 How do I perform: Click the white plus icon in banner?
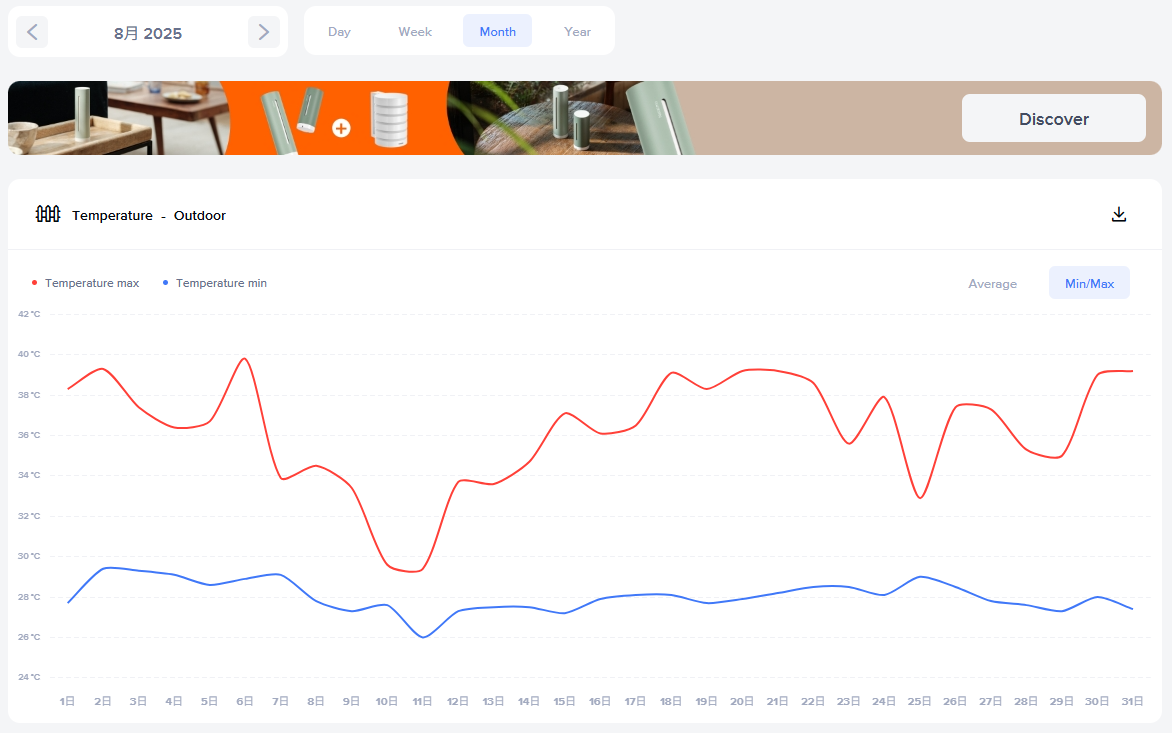coord(341,128)
